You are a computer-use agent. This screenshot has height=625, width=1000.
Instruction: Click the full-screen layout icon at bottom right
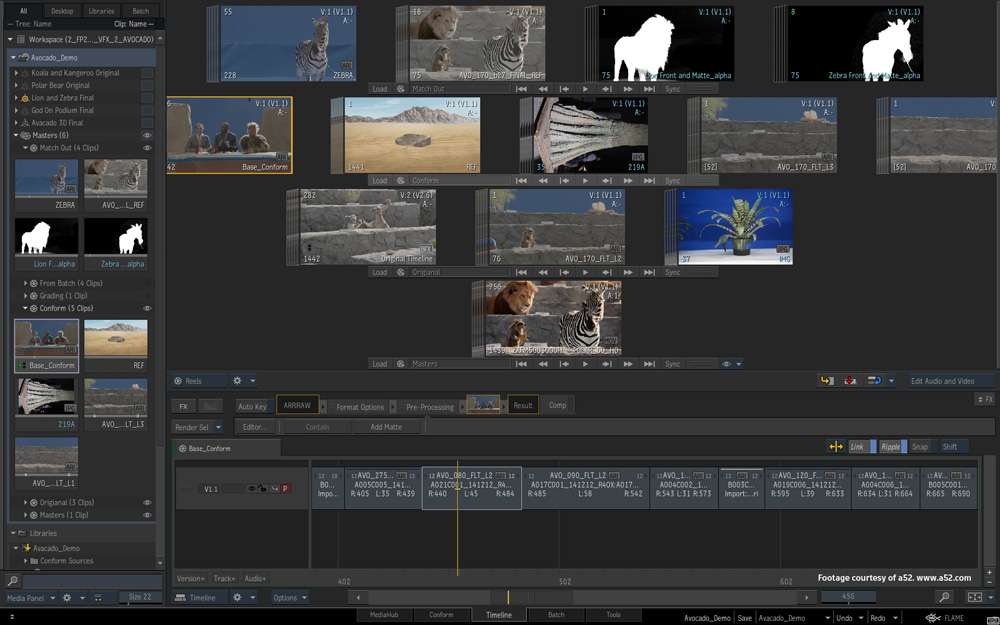[974, 597]
